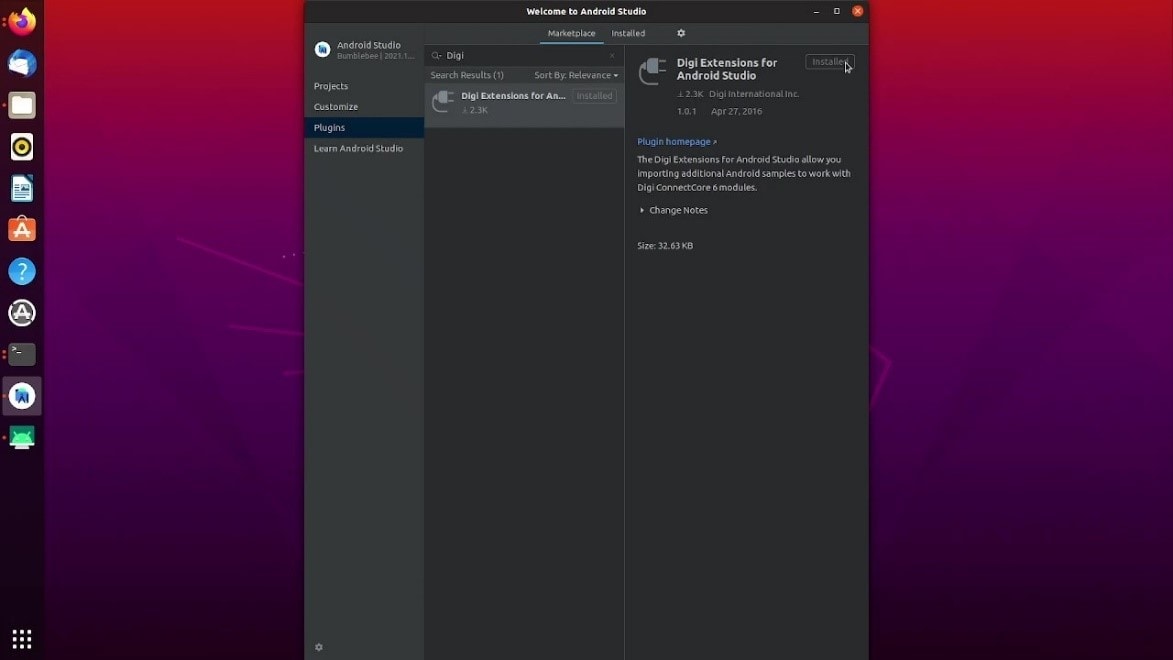Click the search magnifier icon
The width and height of the screenshot is (1173, 660).
(436, 56)
